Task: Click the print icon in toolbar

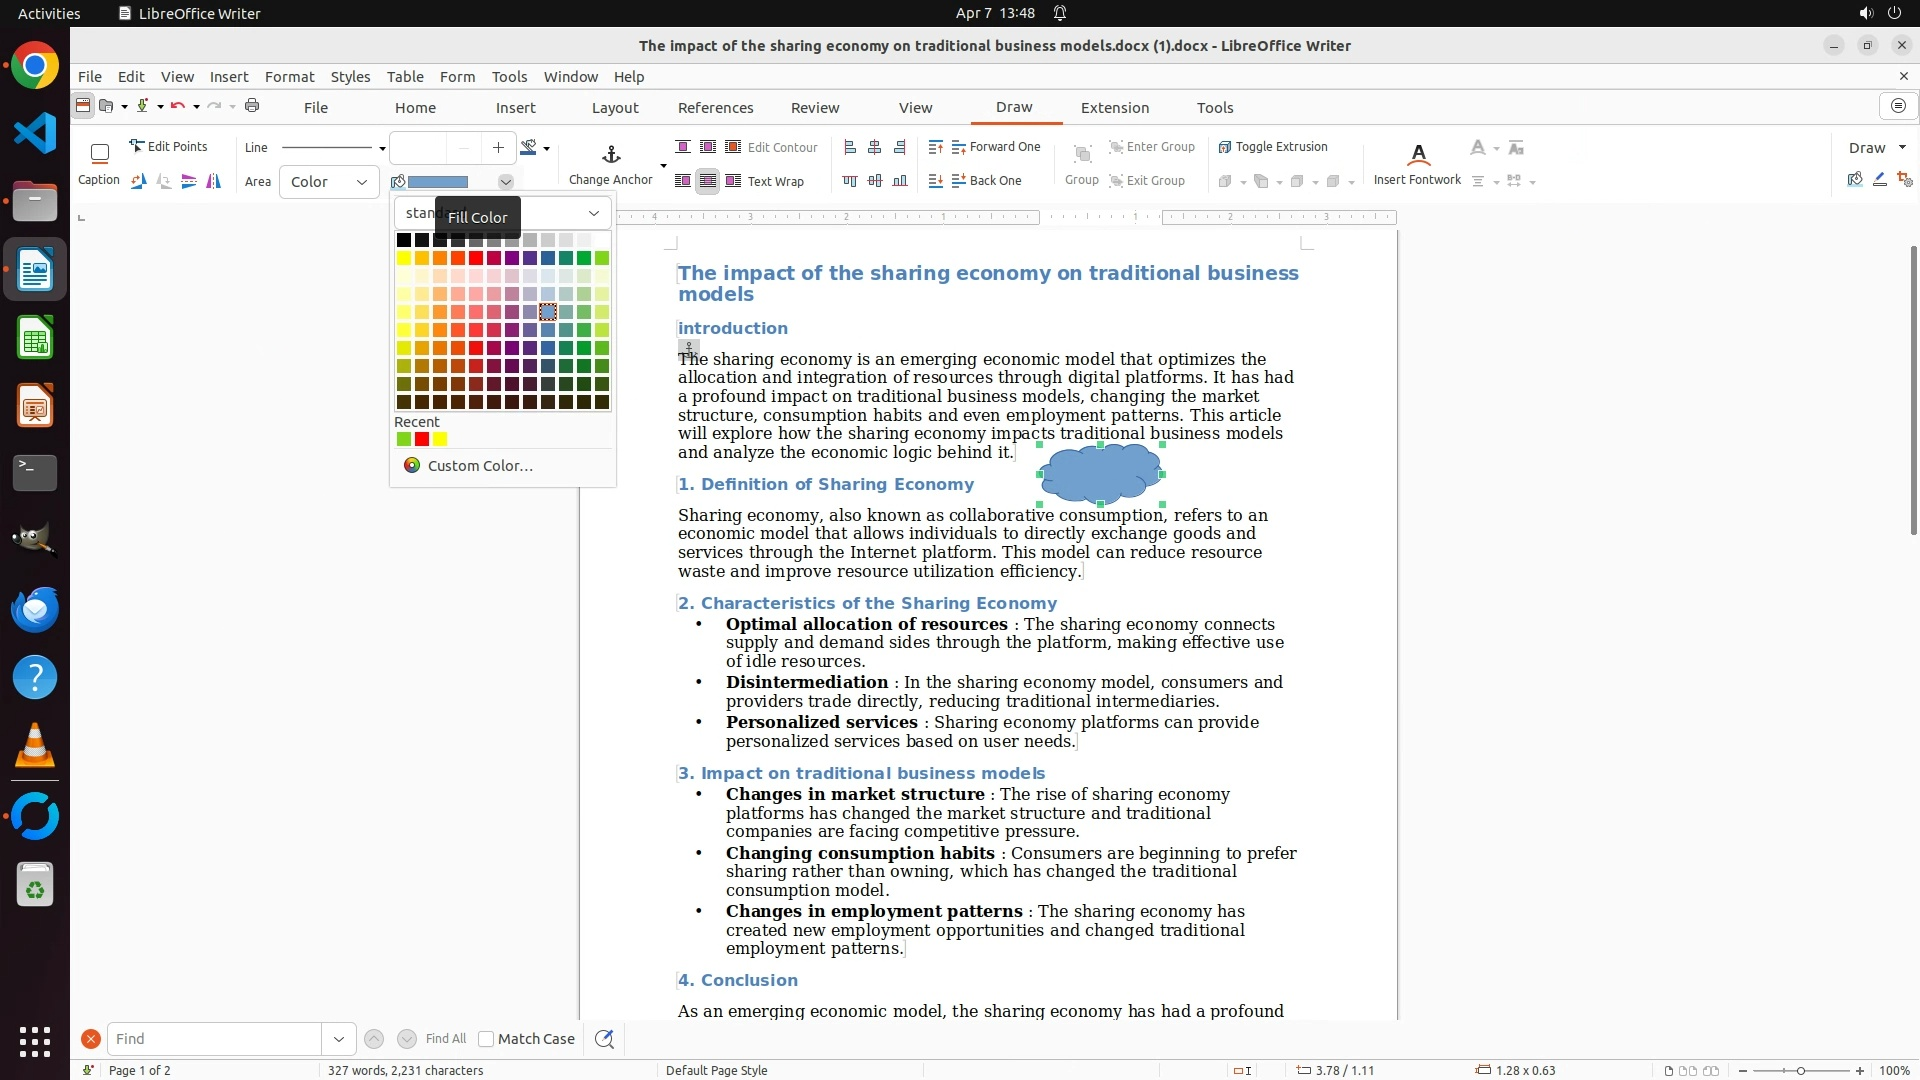Action: [x=252, y=106]
